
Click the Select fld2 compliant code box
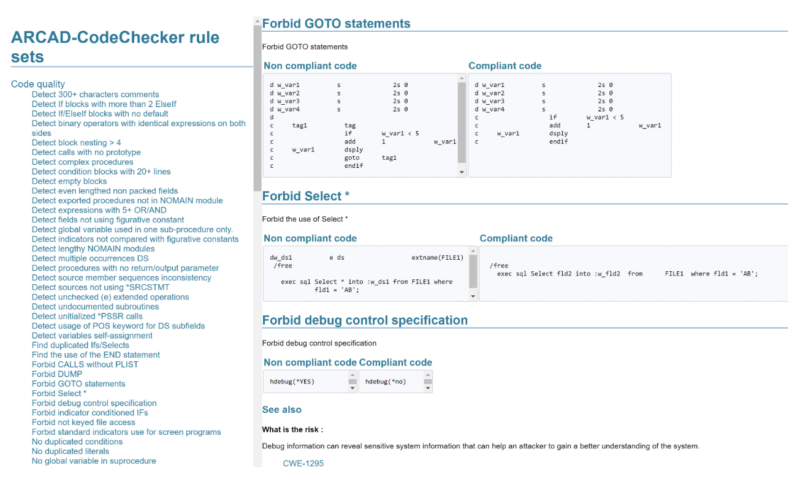[x=633, y=273]
